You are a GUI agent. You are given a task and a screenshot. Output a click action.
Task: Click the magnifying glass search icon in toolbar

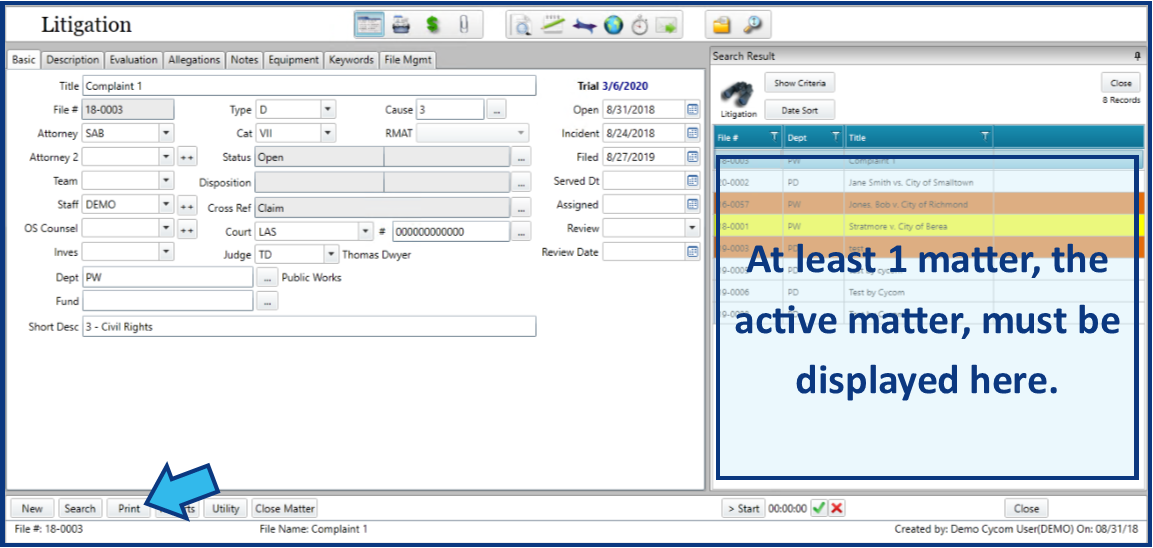point(752,25)
